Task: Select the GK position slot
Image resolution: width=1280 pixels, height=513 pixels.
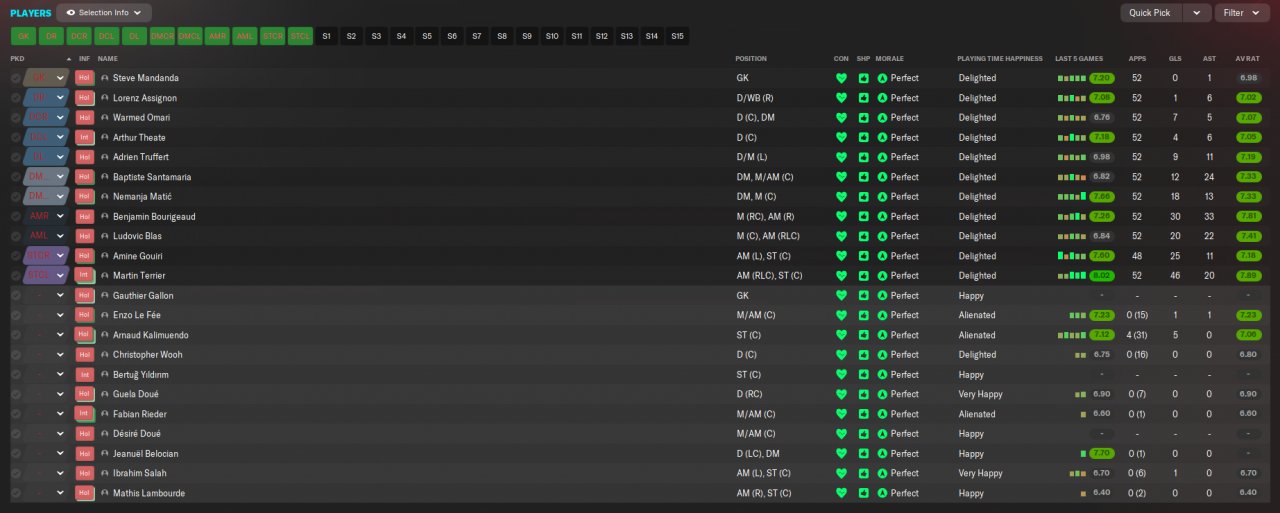Action: pos(23,36)
